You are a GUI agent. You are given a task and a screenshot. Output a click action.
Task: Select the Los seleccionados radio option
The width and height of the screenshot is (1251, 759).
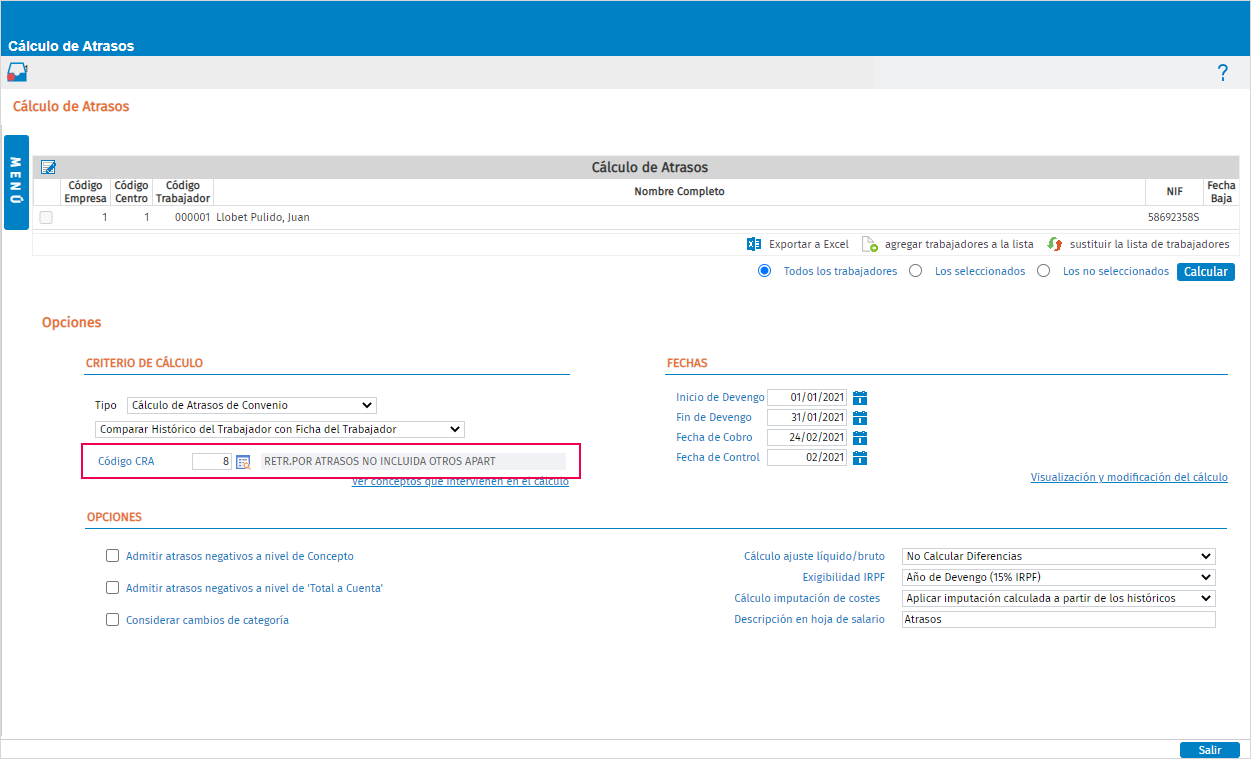[915, 271]
